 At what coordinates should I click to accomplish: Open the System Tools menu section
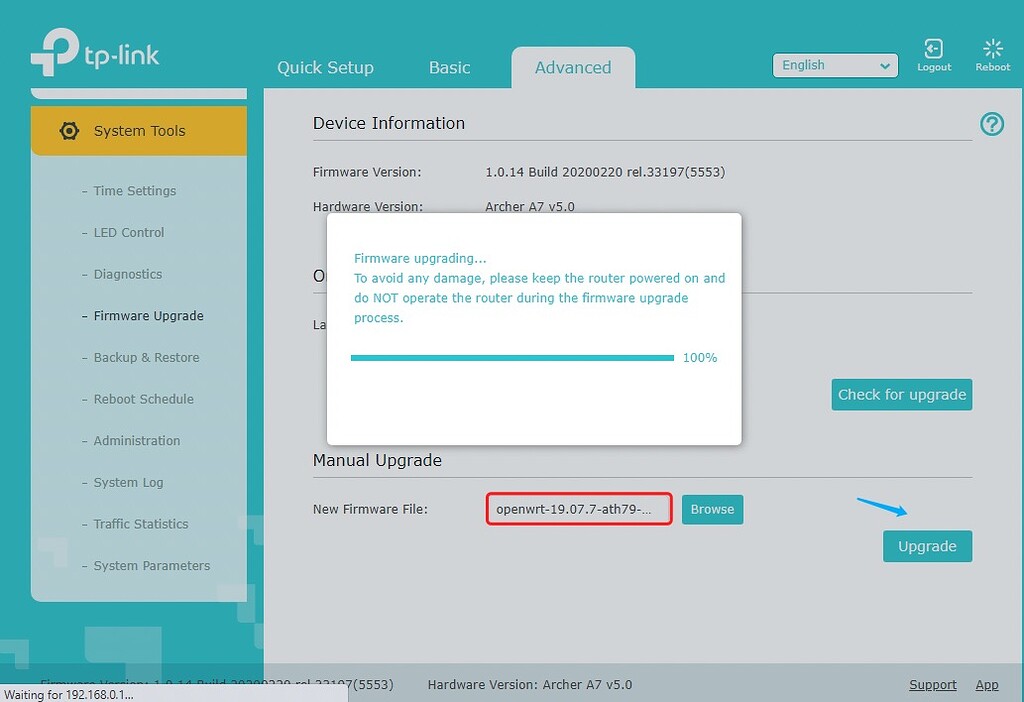point(138,131)
